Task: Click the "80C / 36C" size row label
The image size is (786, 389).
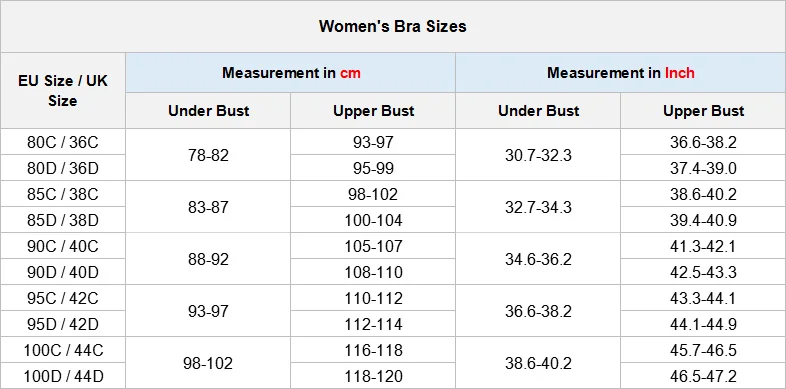Action: coord(63,142)
